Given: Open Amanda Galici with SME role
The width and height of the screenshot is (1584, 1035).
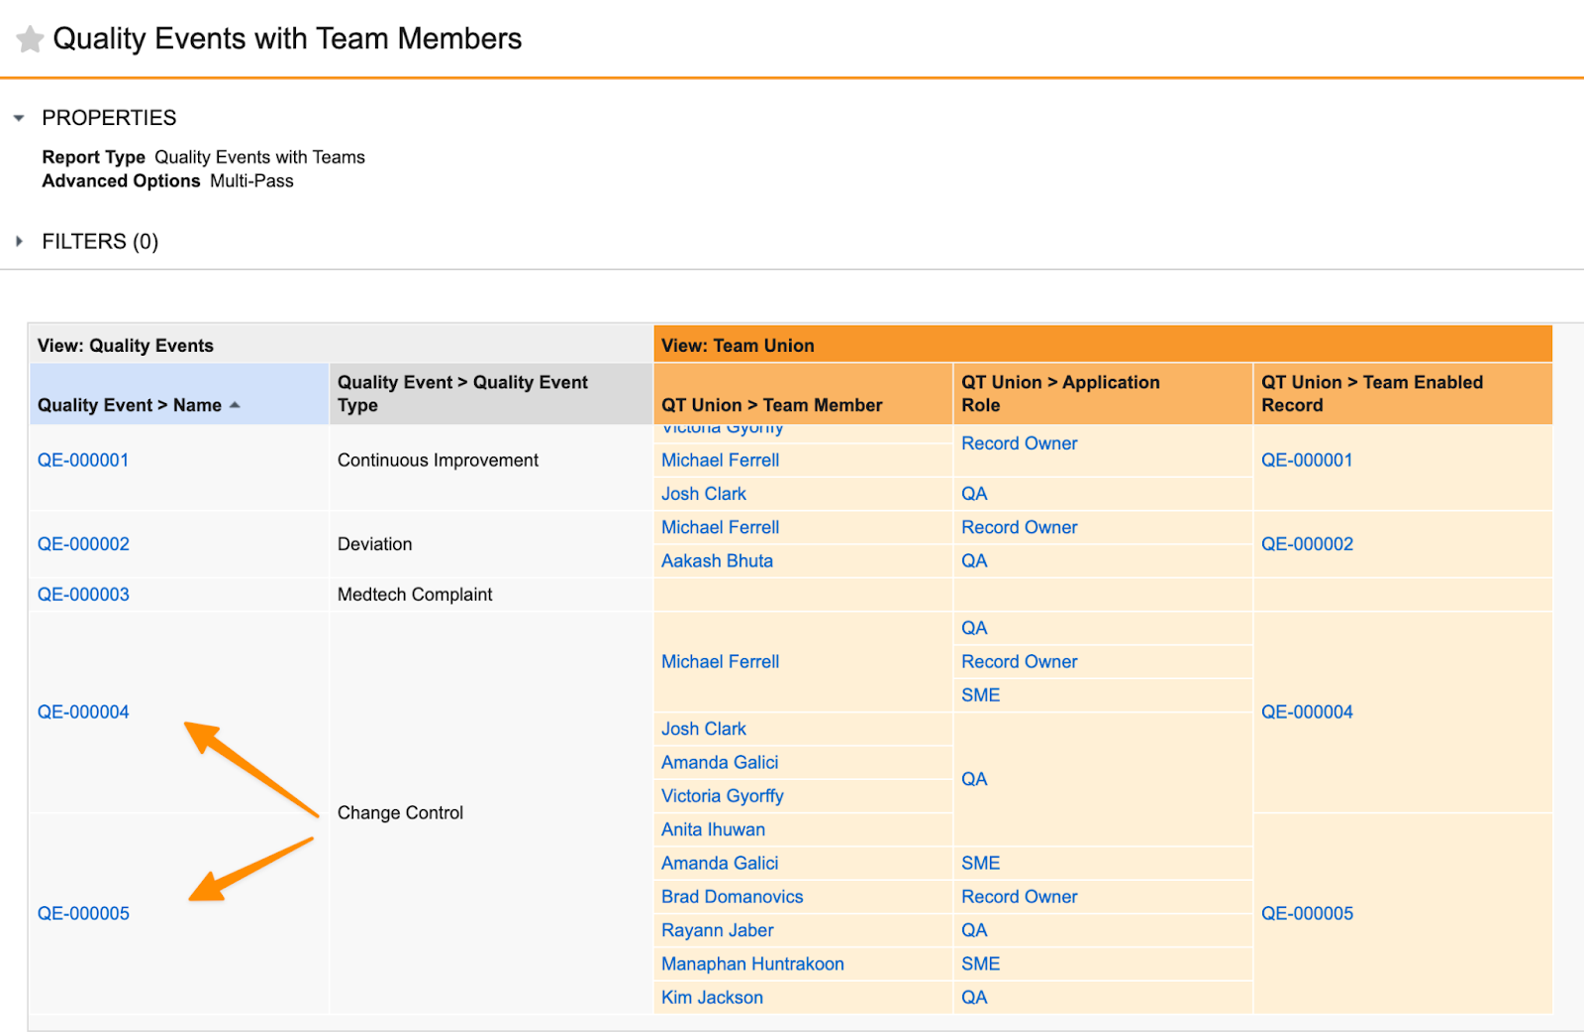Looking at the screenshot, I should tap(720, 863).
